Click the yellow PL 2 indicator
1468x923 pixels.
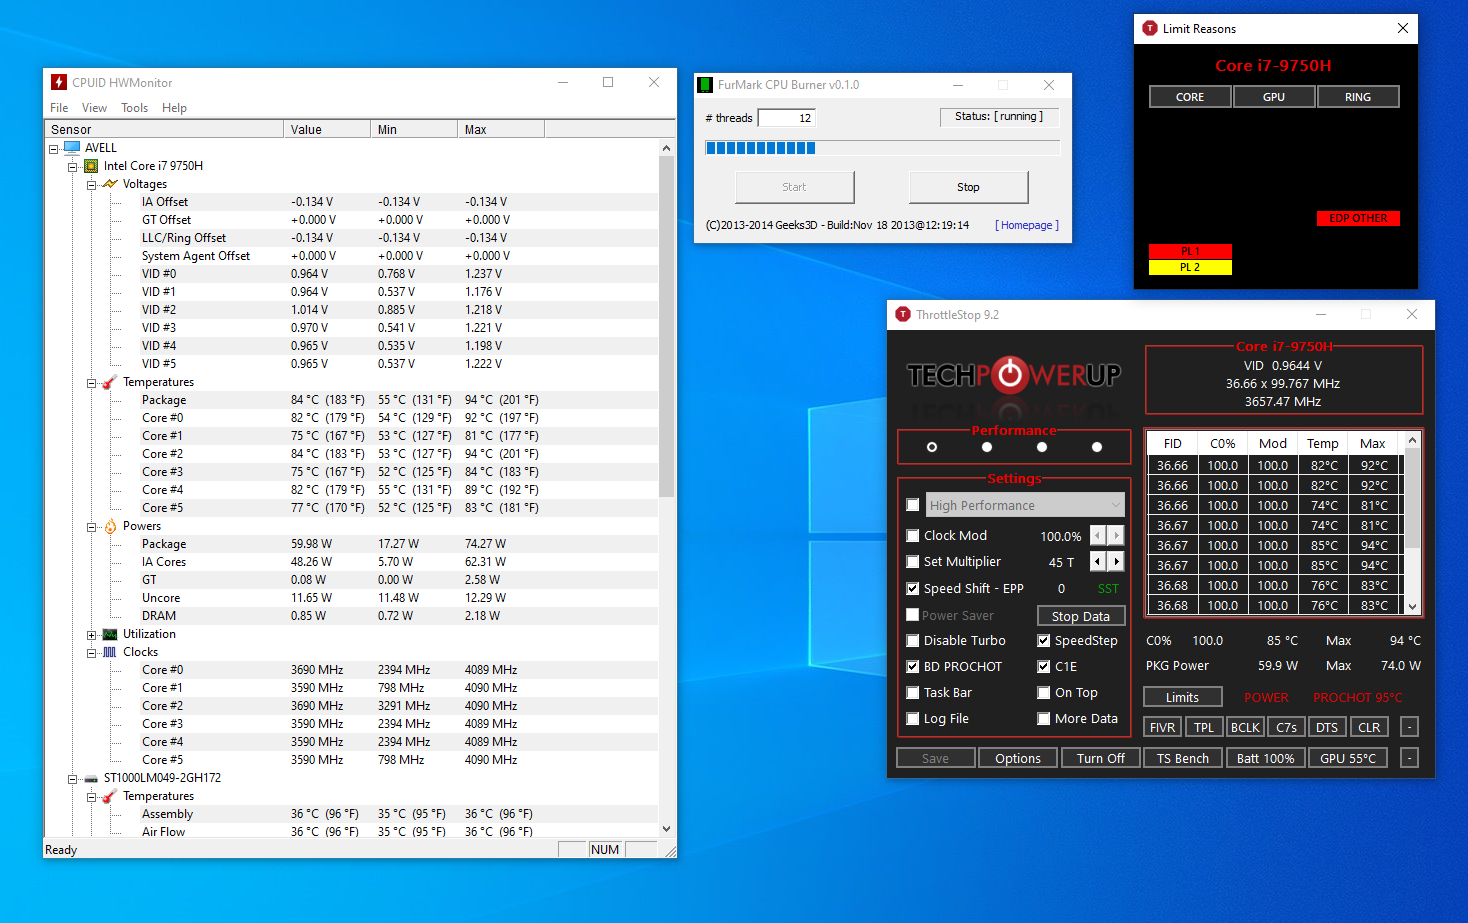click(1190, 267)
